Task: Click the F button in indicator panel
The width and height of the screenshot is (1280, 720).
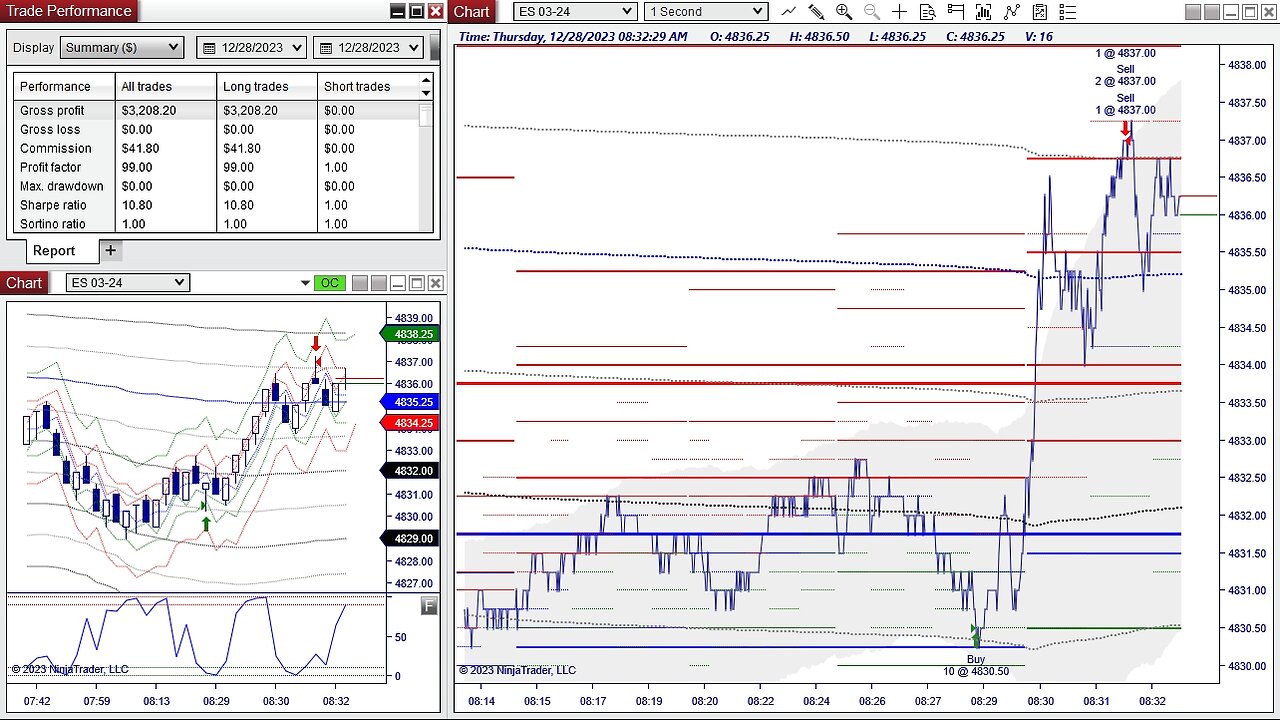Action: coord(429,606)
